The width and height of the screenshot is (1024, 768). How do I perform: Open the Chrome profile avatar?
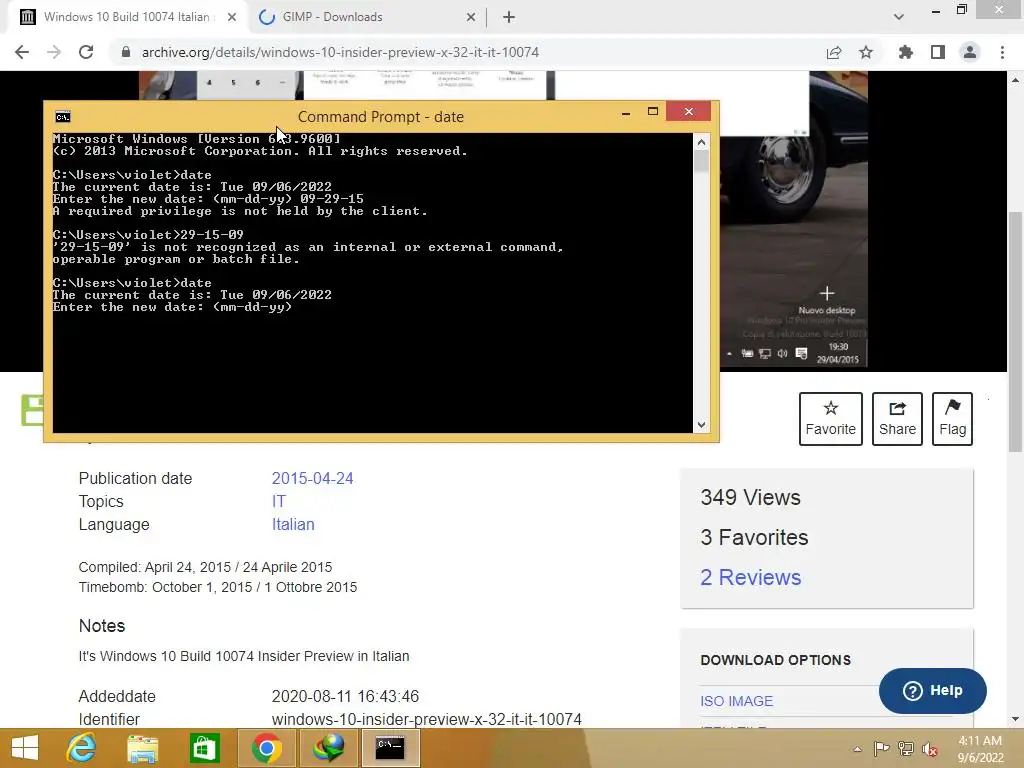click(970, 52)
